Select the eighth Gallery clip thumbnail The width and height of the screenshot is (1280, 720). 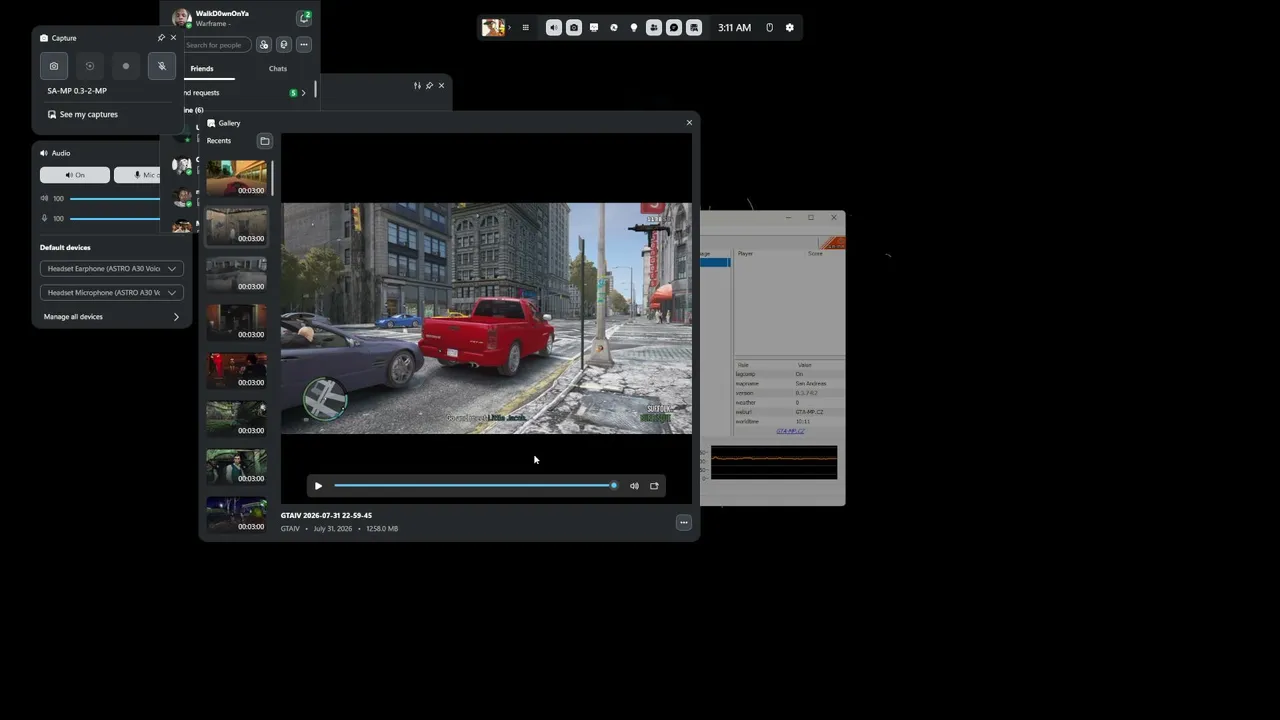pos(236,514)
